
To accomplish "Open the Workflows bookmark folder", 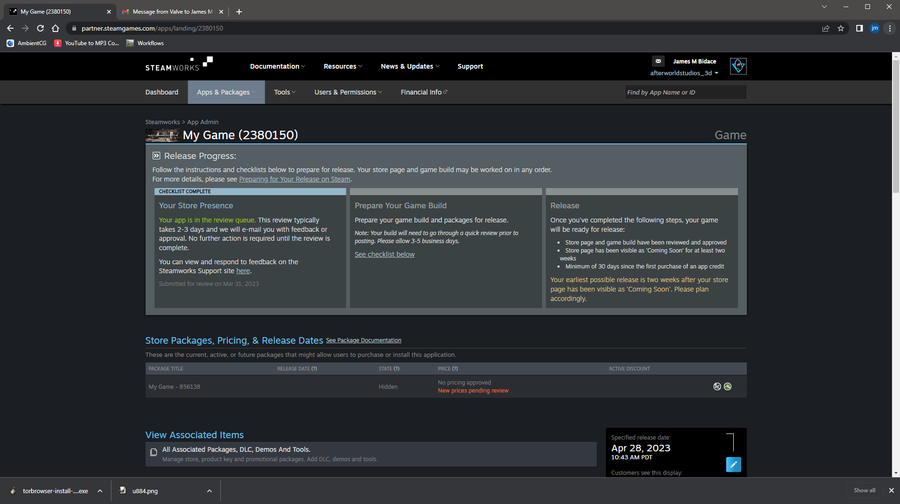I will pos(145,43).
